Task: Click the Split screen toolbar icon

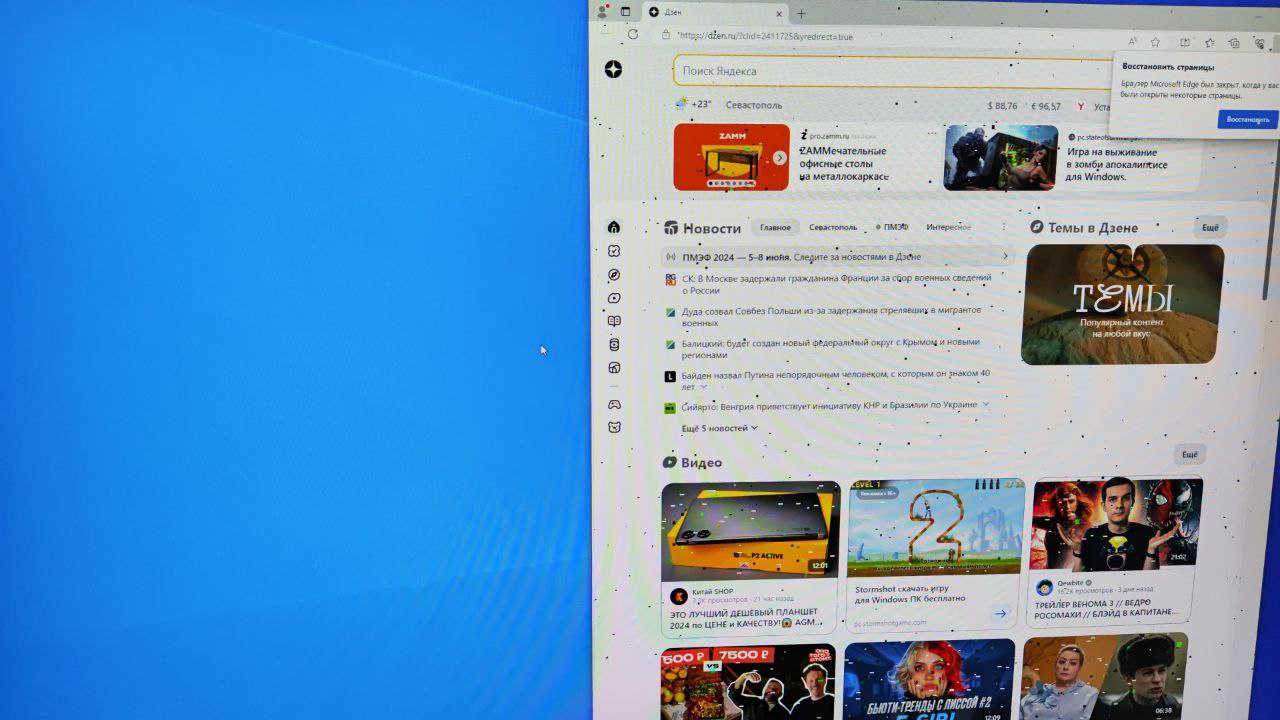Action: tap(1184, 43)
